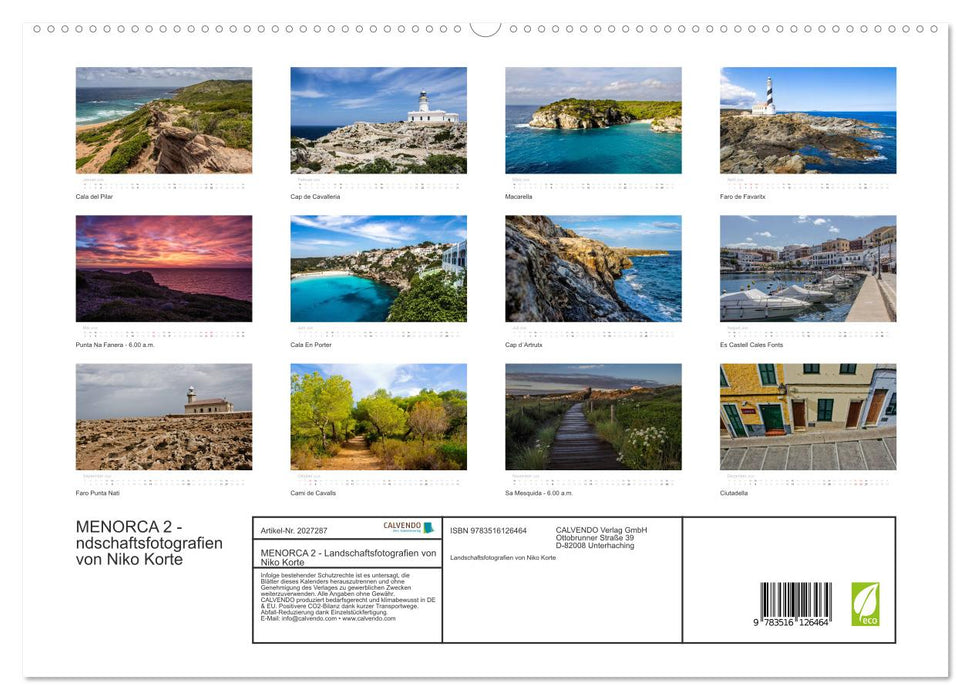Image resolution: width=971 pixels, height=700 pixels.
Task: Select the Cala del Pilar coastline thumbnail
Action: point(163,119)
